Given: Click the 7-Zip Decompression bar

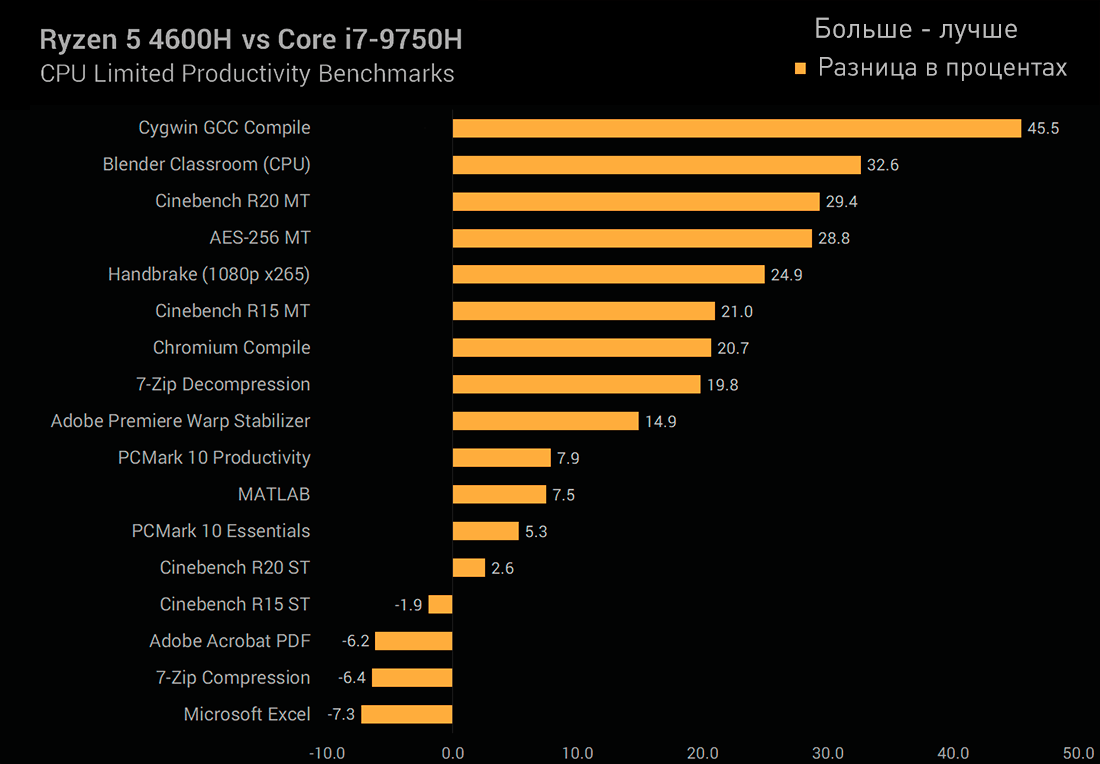Looking at the screenshot, I should tap(577, 384).
